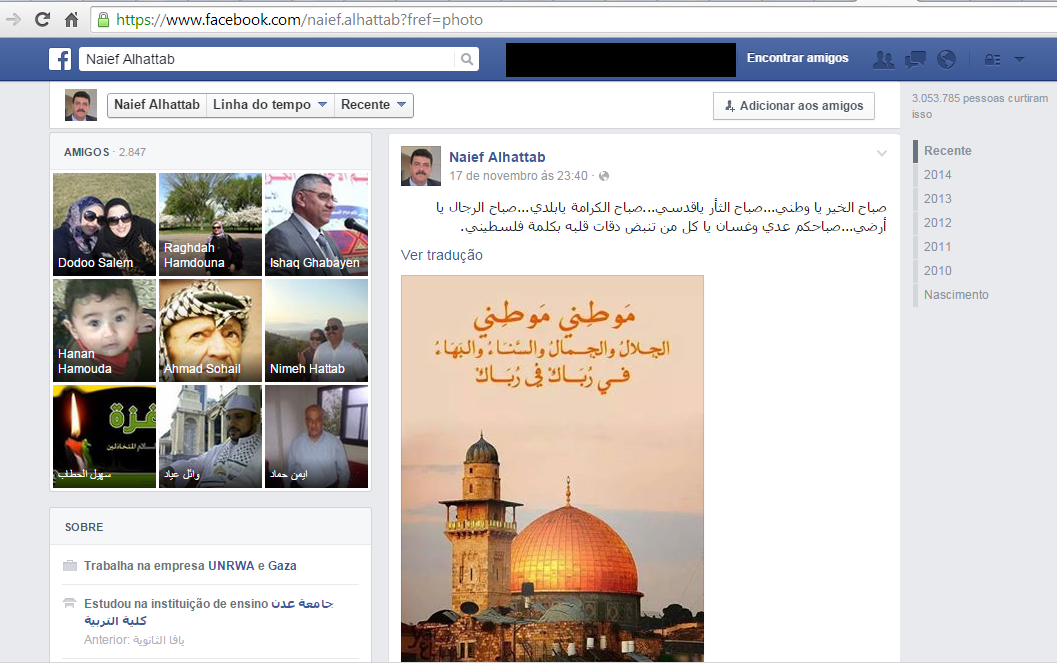Click the UNRWA workplace link
The height and width of the screenshot is (663, 1057).
click(231, 565)
